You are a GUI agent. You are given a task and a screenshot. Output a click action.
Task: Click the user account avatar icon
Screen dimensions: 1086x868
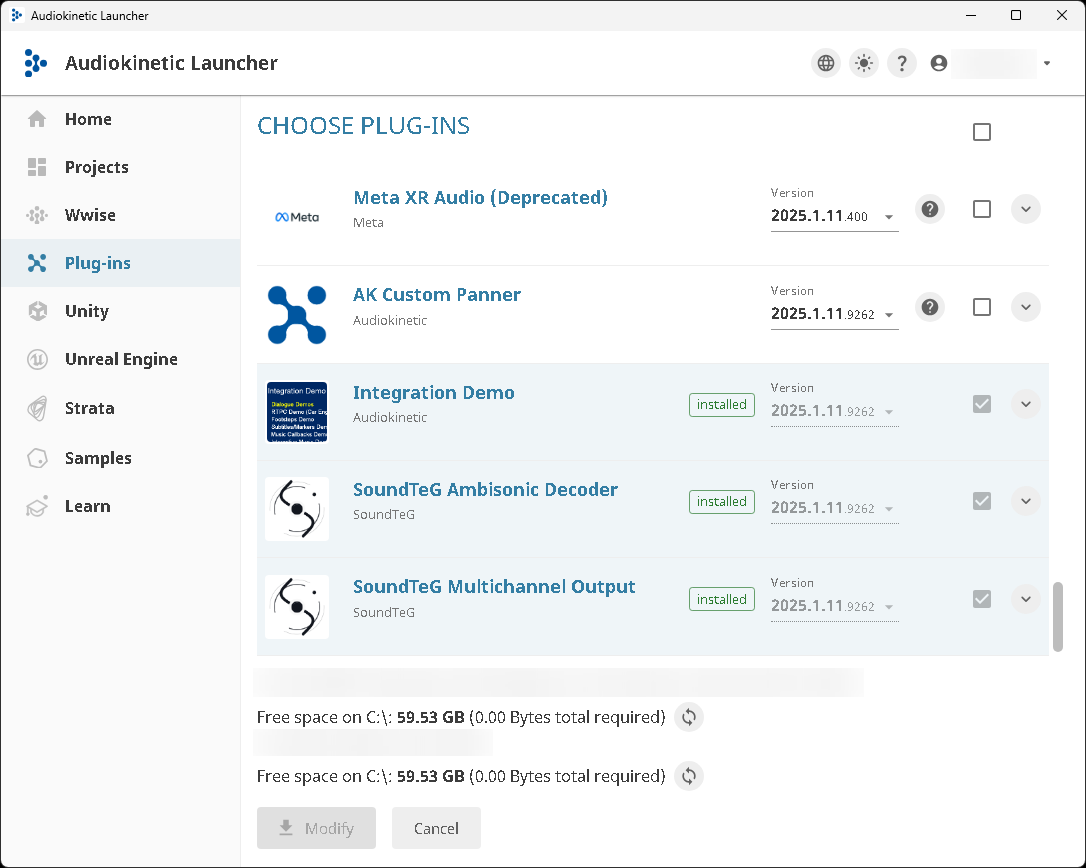pyautogui.click(x=938, y=63)
